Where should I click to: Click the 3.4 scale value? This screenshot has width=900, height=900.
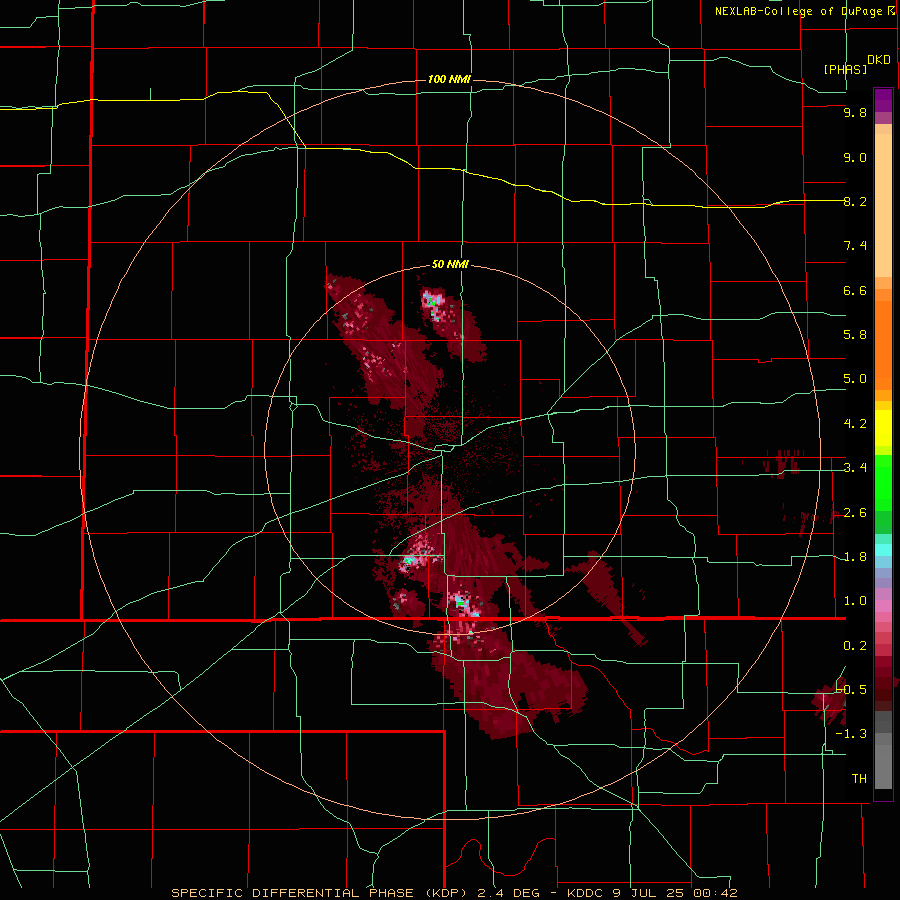click(855, 468)
